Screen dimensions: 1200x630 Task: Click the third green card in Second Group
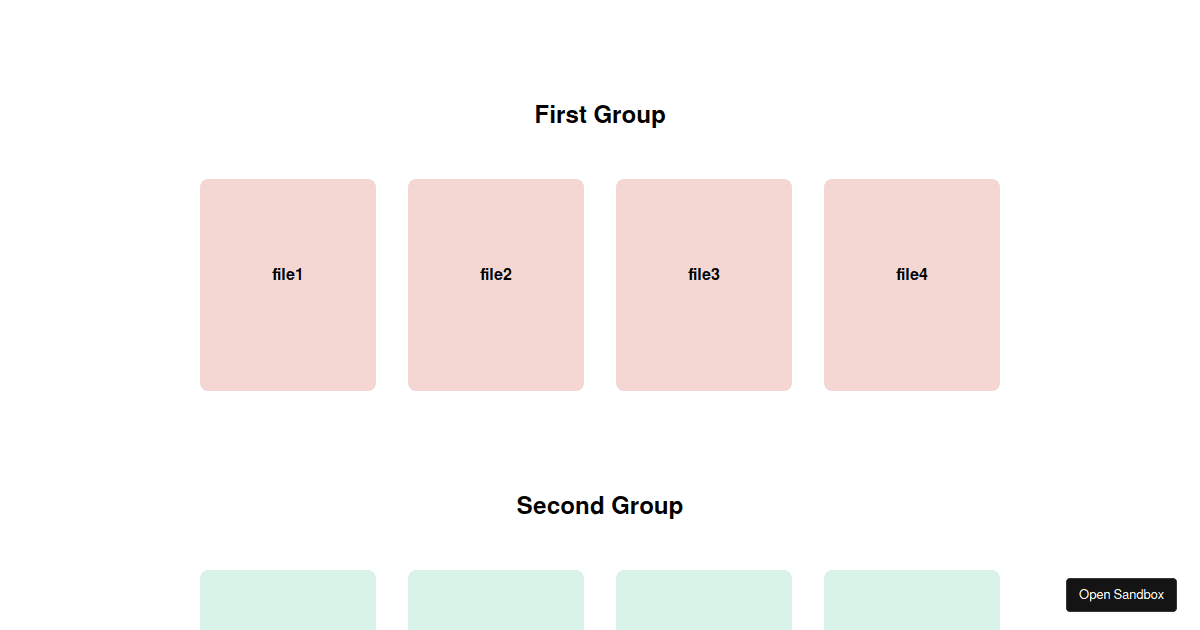click(704, 600)
